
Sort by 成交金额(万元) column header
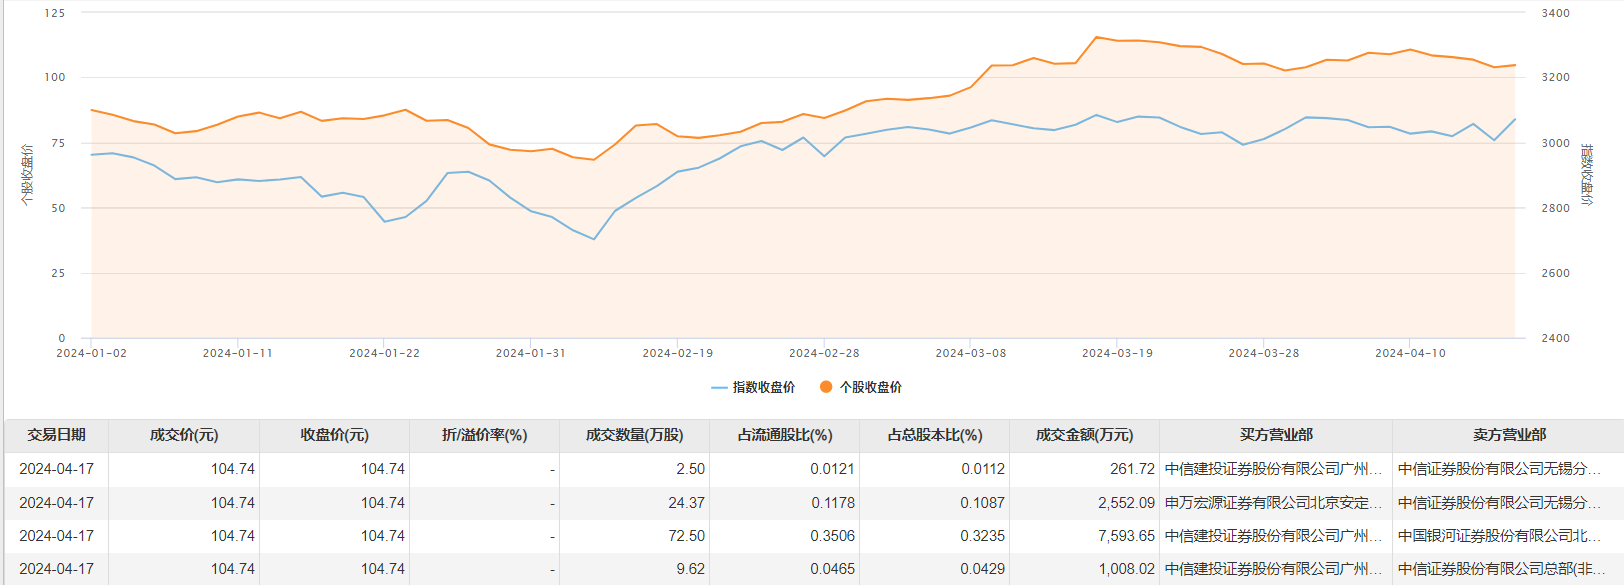1084,435
